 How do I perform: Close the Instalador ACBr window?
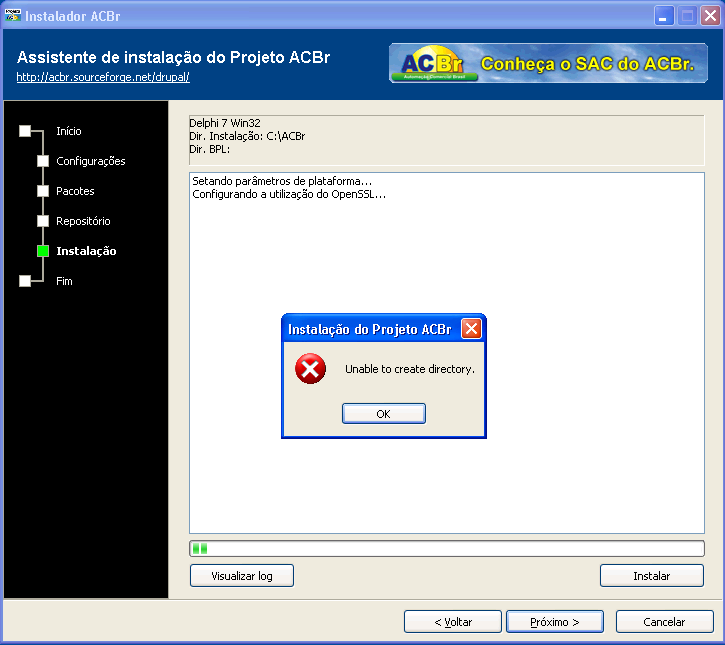710,16
